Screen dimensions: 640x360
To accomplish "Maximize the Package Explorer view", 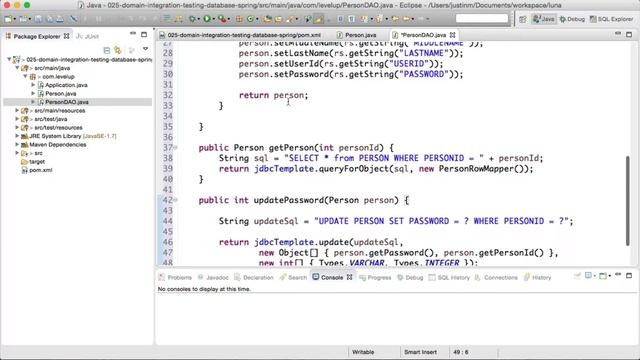I will 144,35.
